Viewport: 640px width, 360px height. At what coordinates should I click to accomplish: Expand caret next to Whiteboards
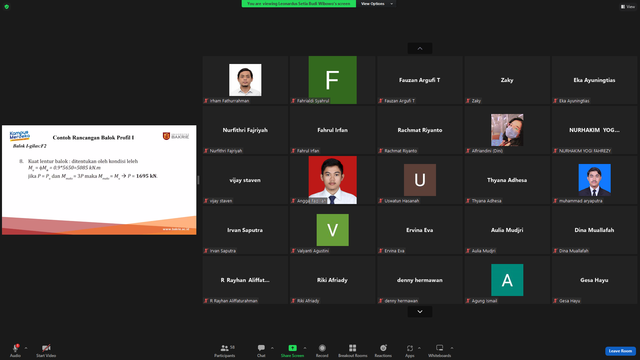coord(452,348)
